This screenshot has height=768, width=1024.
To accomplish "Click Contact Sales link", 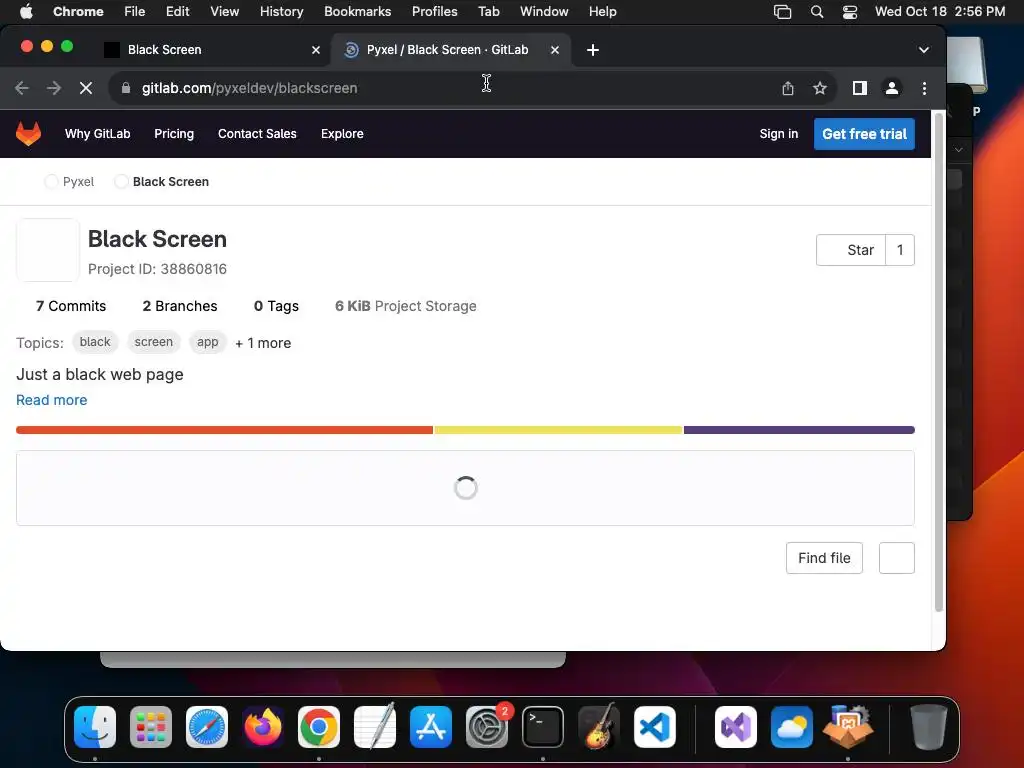I will [x=257, y=134].
